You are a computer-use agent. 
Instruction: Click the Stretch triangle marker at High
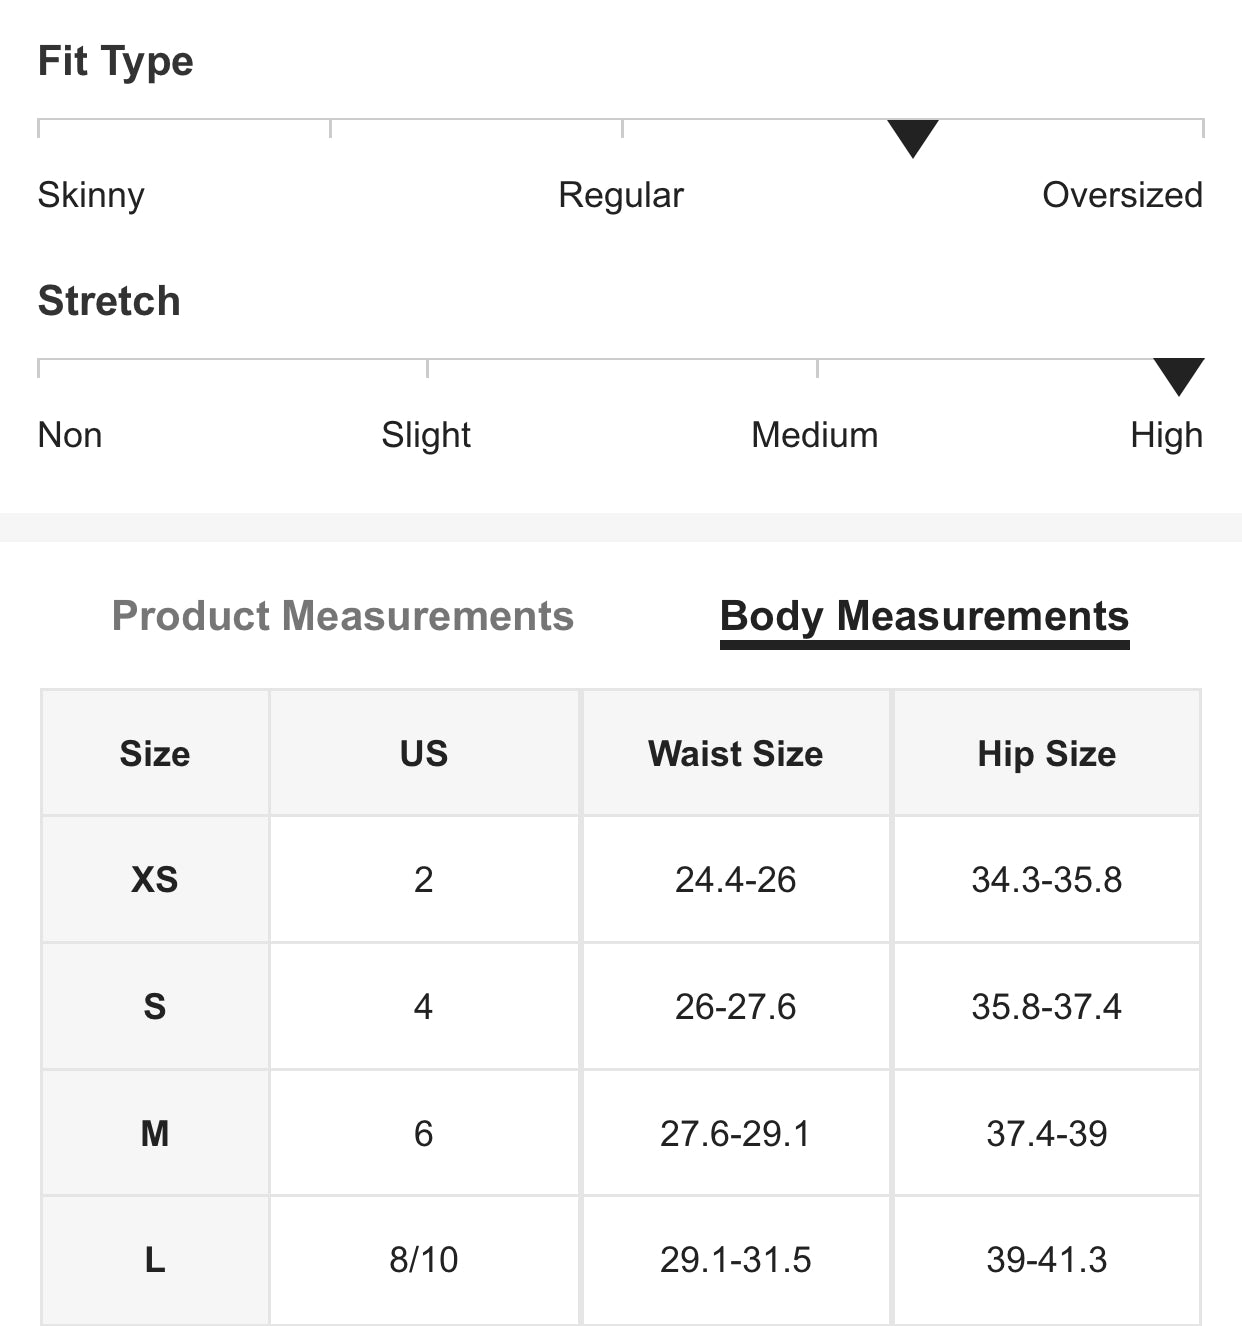[x=1178, y=375]
